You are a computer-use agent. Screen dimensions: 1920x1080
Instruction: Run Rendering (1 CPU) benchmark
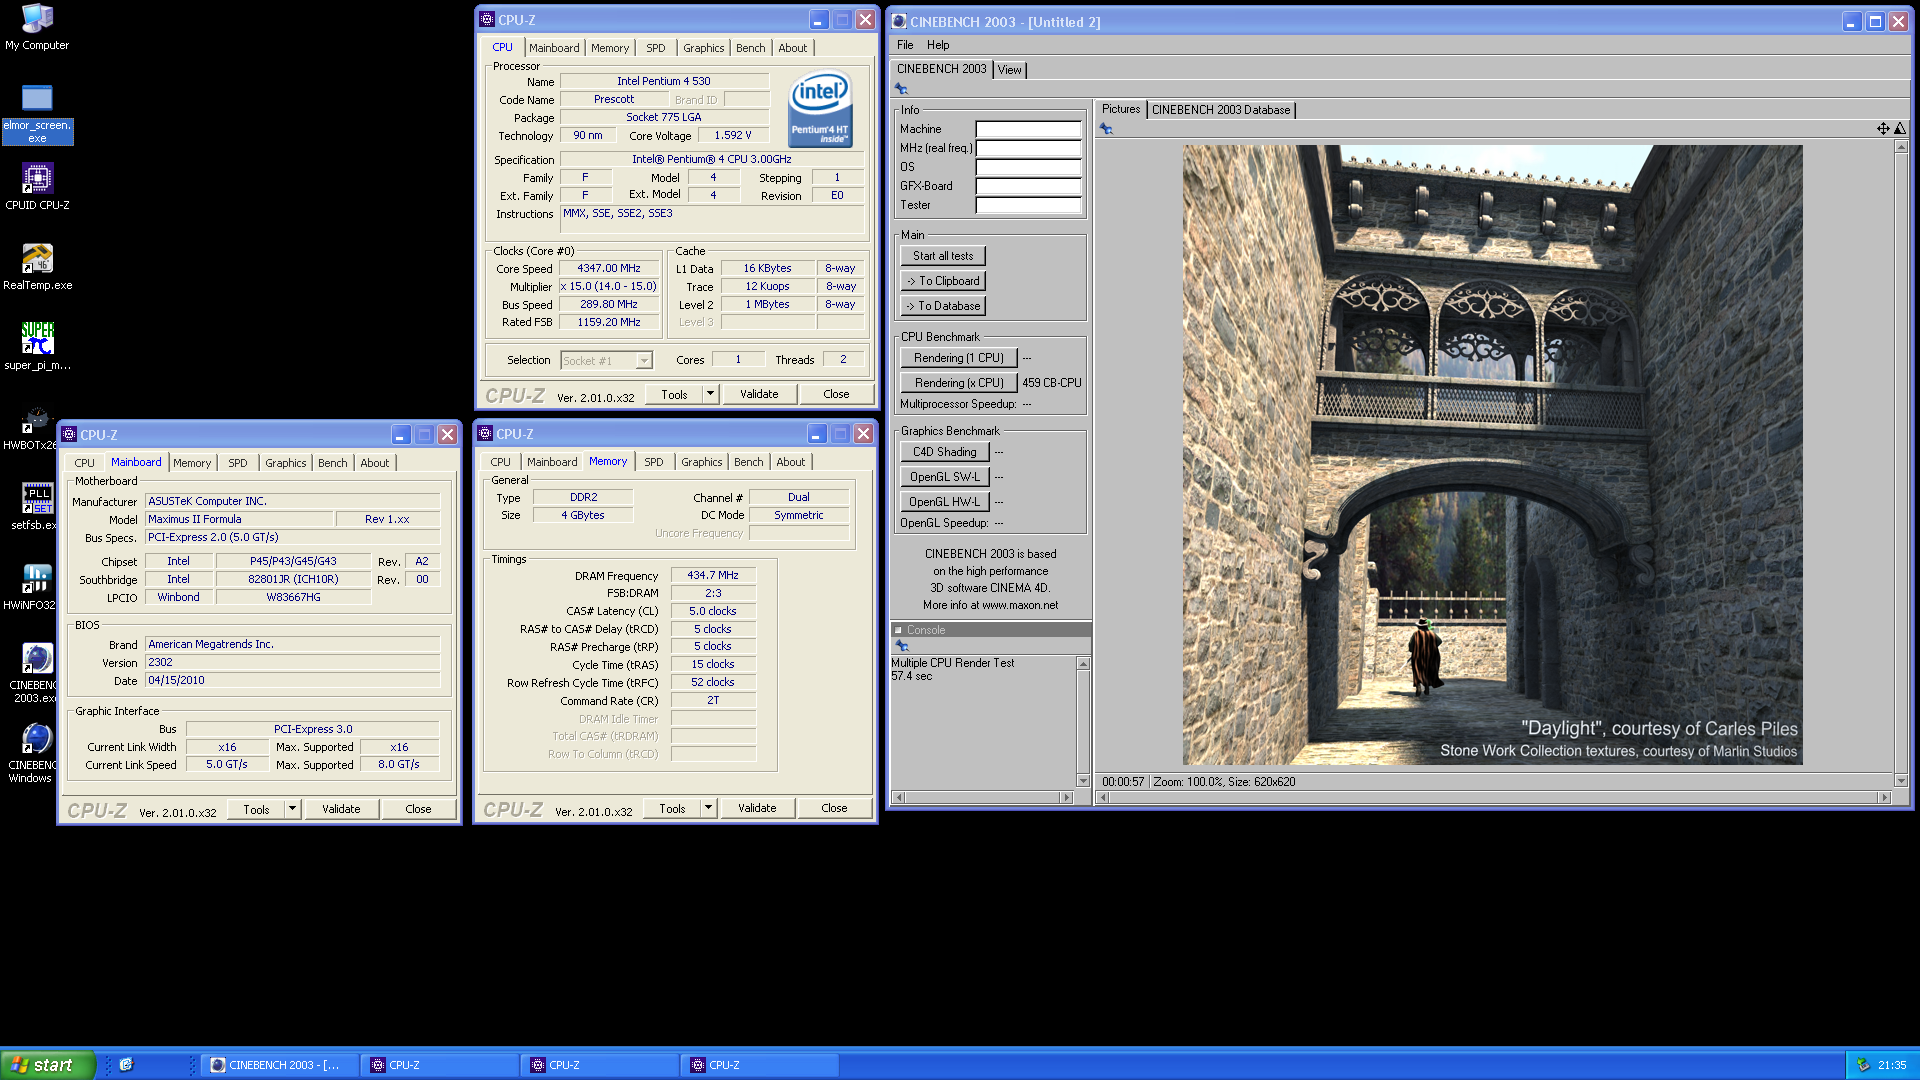[x=959, y=358]
